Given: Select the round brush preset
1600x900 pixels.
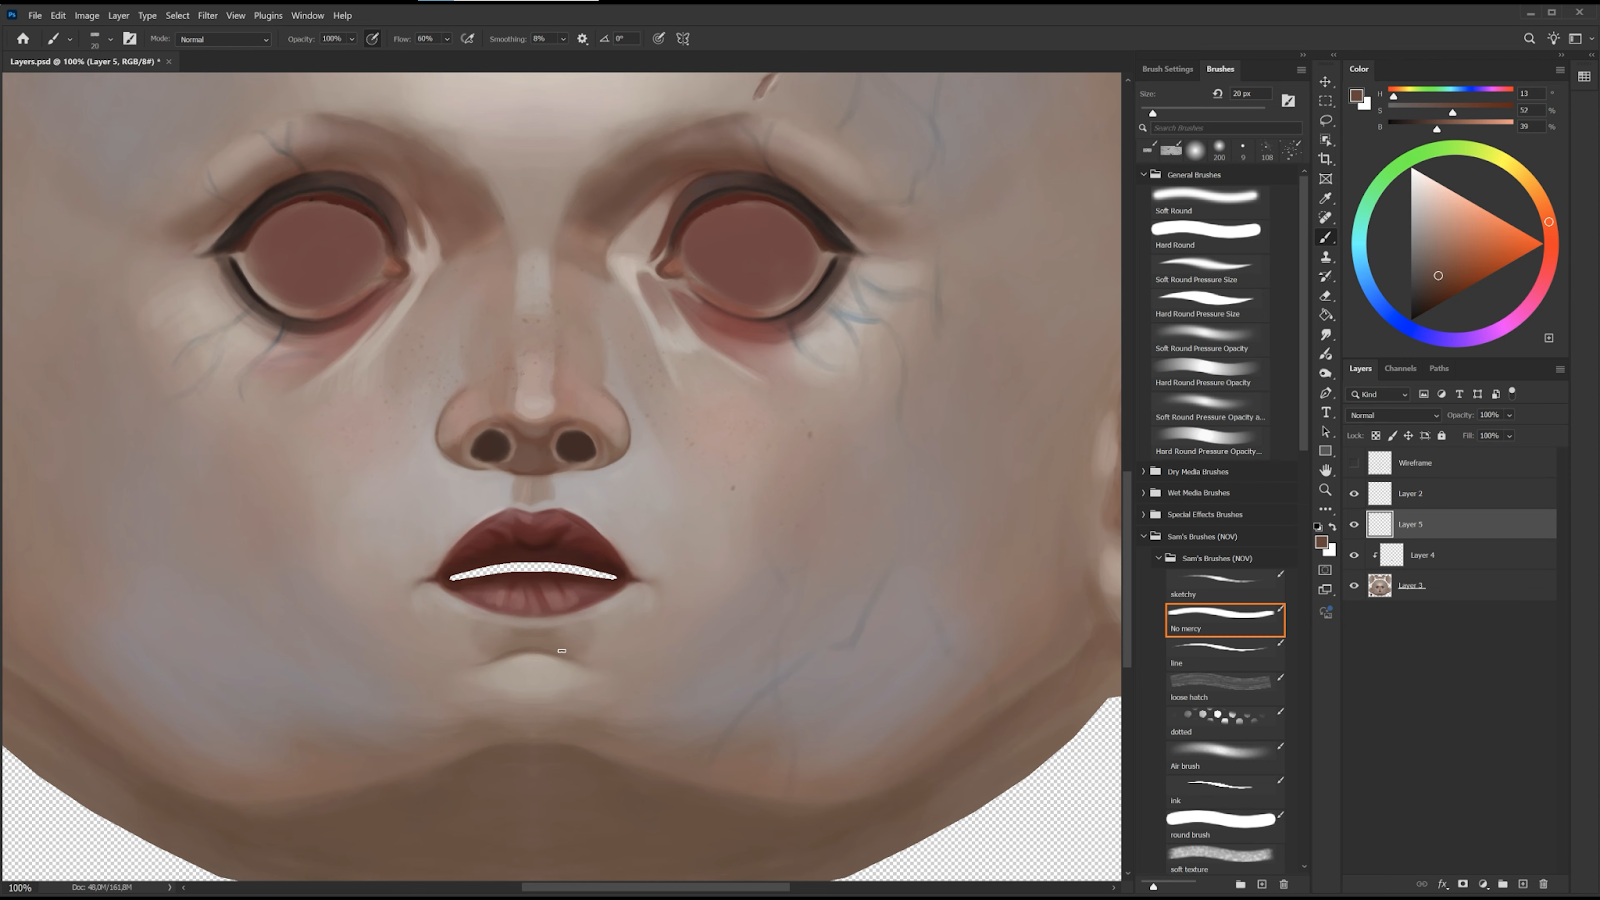Looking at the screenshot, I should tap(1225, 825).
